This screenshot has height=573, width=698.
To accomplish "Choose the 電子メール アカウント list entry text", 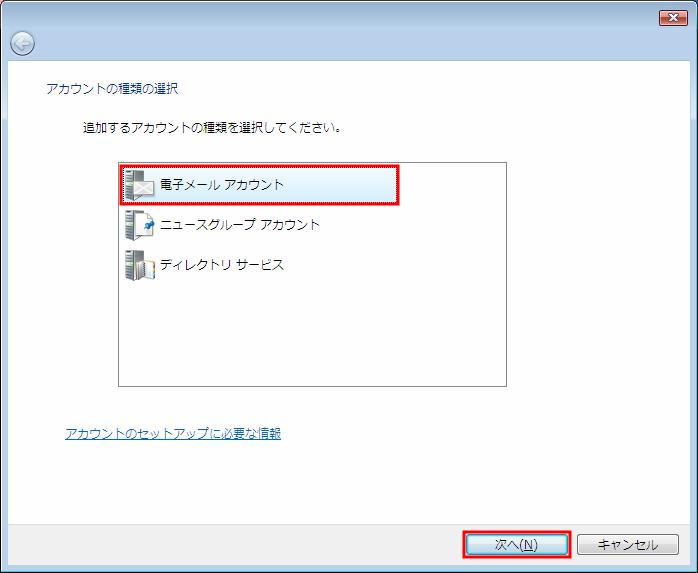I will pyautogui.click(x=222, y=185).
